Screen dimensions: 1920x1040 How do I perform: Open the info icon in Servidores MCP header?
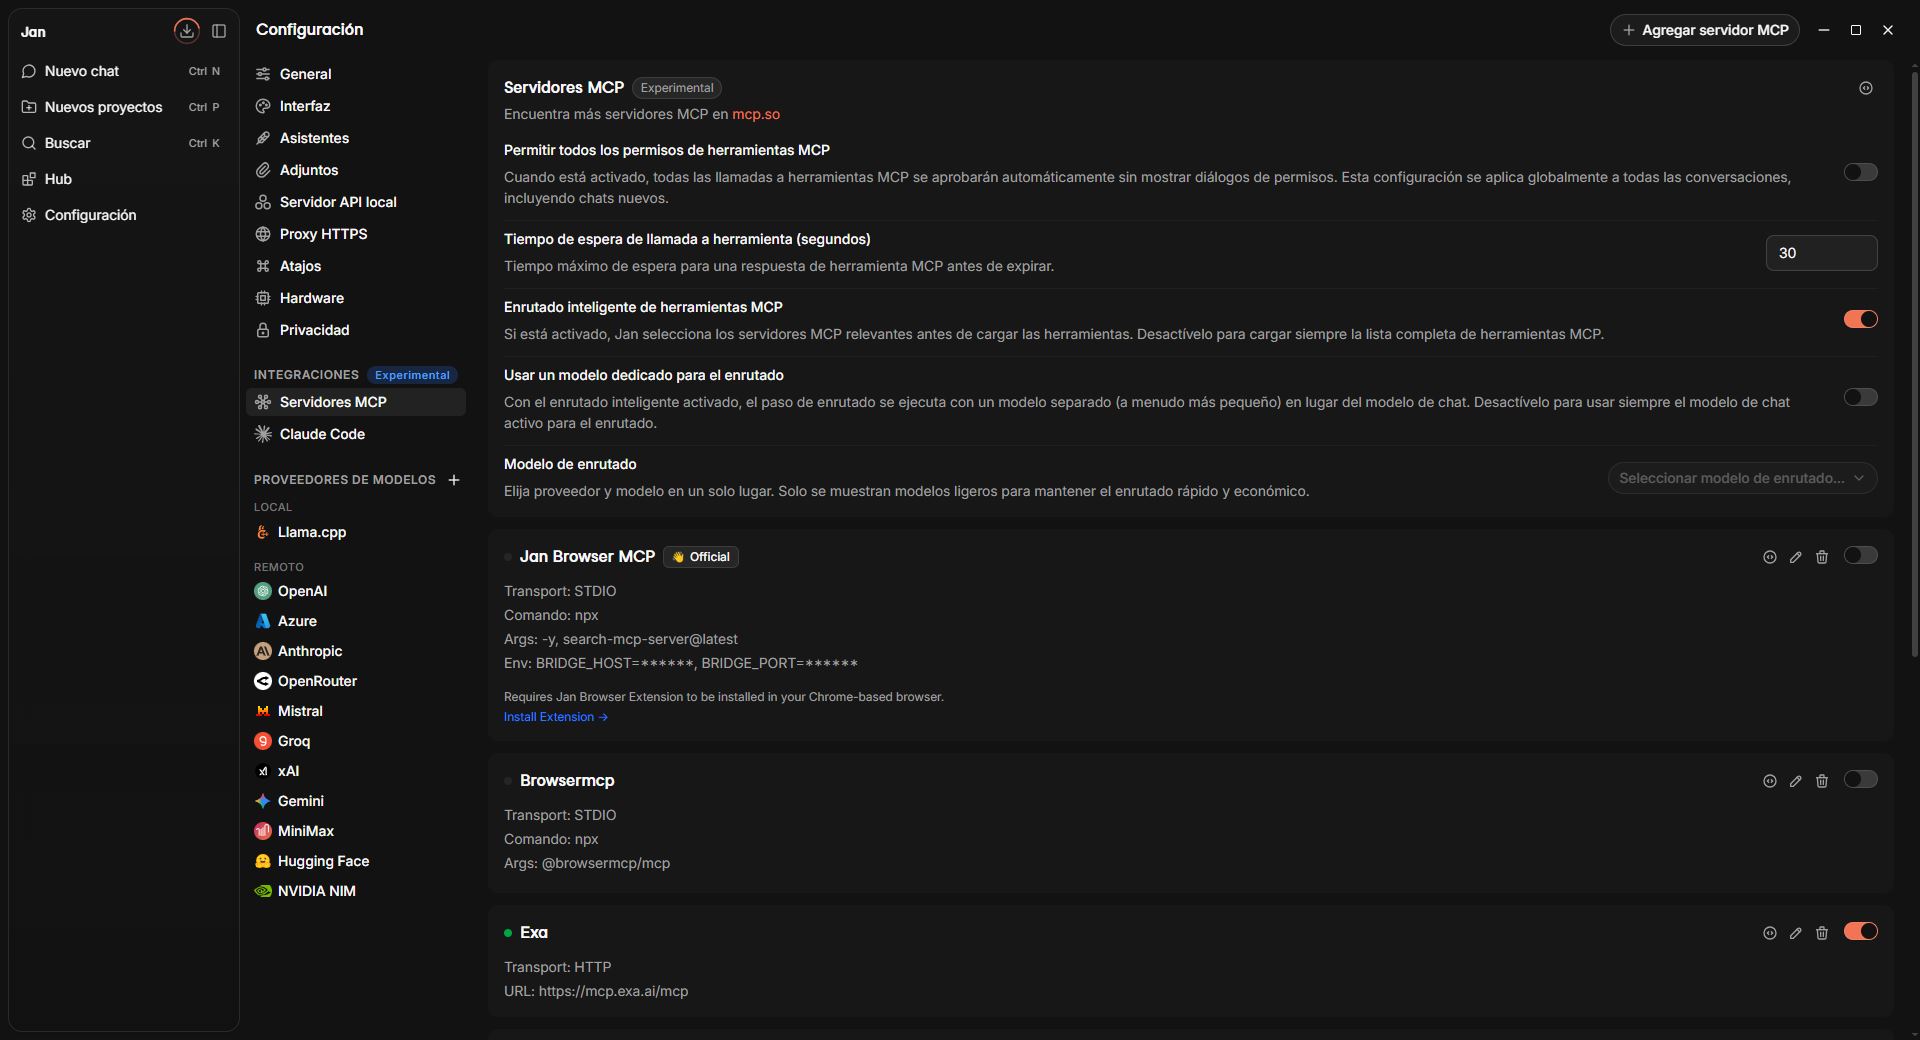click(1866, 88)
